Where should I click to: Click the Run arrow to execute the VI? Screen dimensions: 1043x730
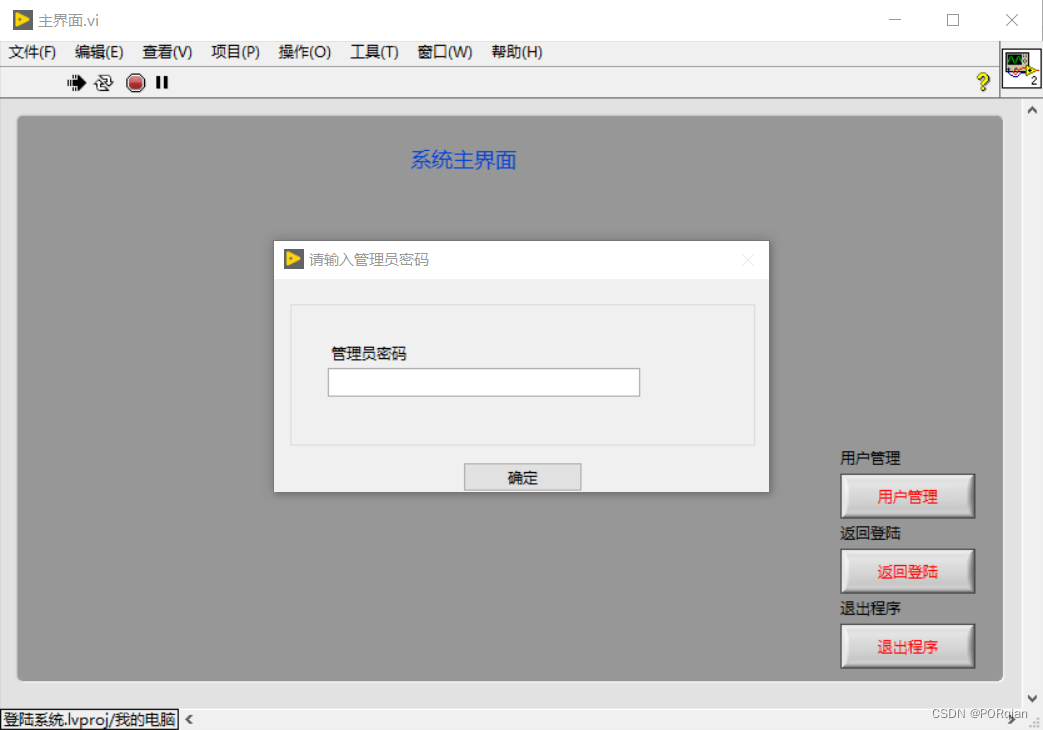pyautogui.click(x=76, y=82)
